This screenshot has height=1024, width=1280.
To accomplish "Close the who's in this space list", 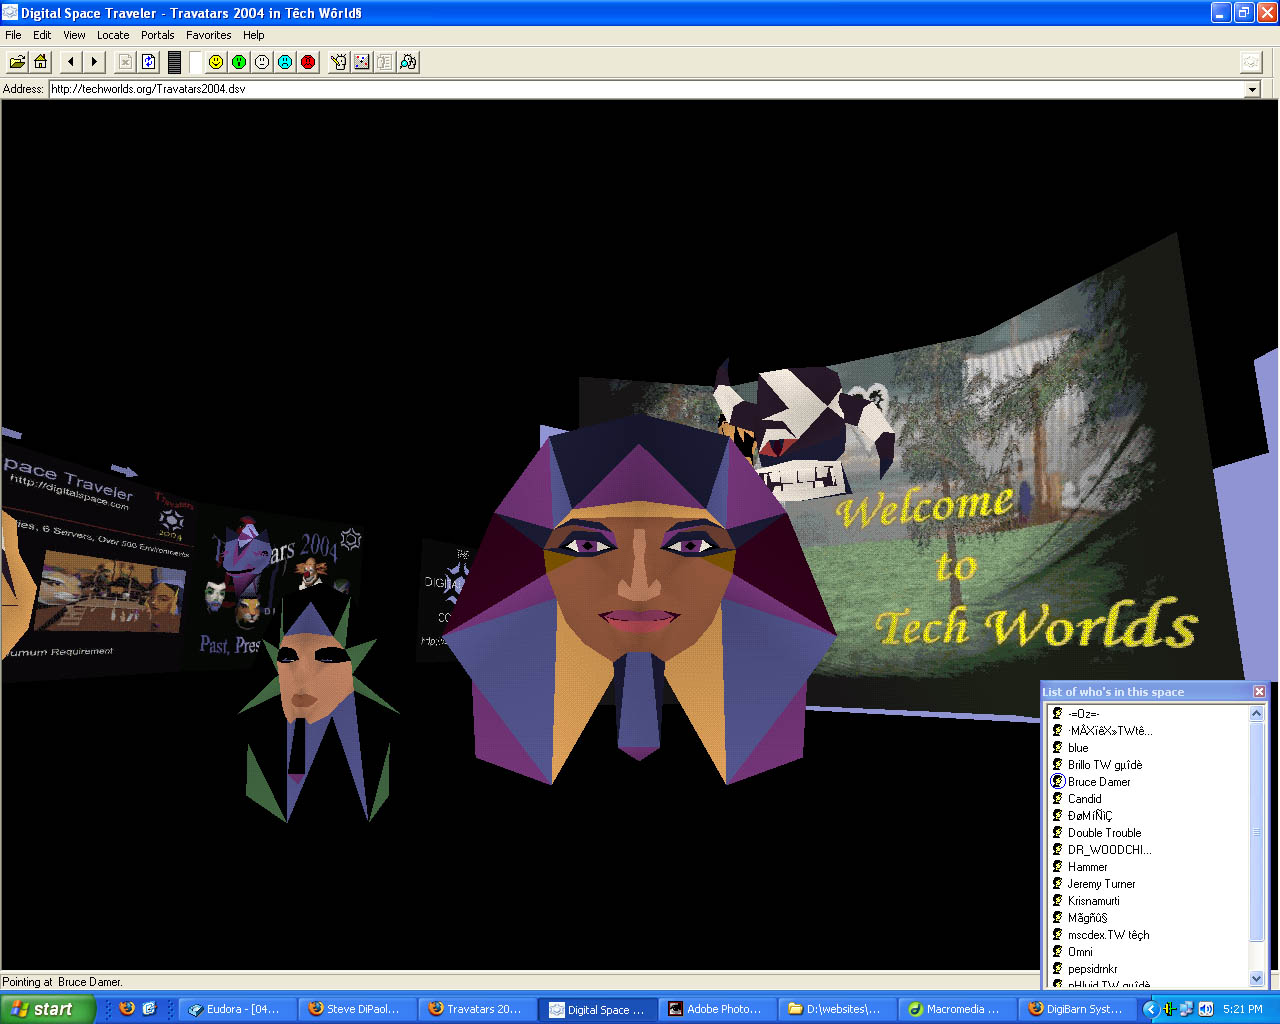I will tap(1259, 692).
